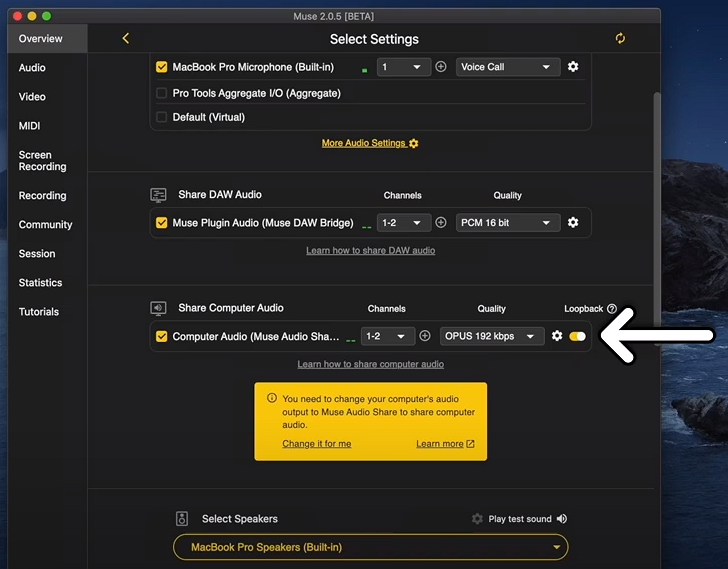Click the Share Computer Audio icon
This screenshot has width=728, height=569.
[158, 308]
